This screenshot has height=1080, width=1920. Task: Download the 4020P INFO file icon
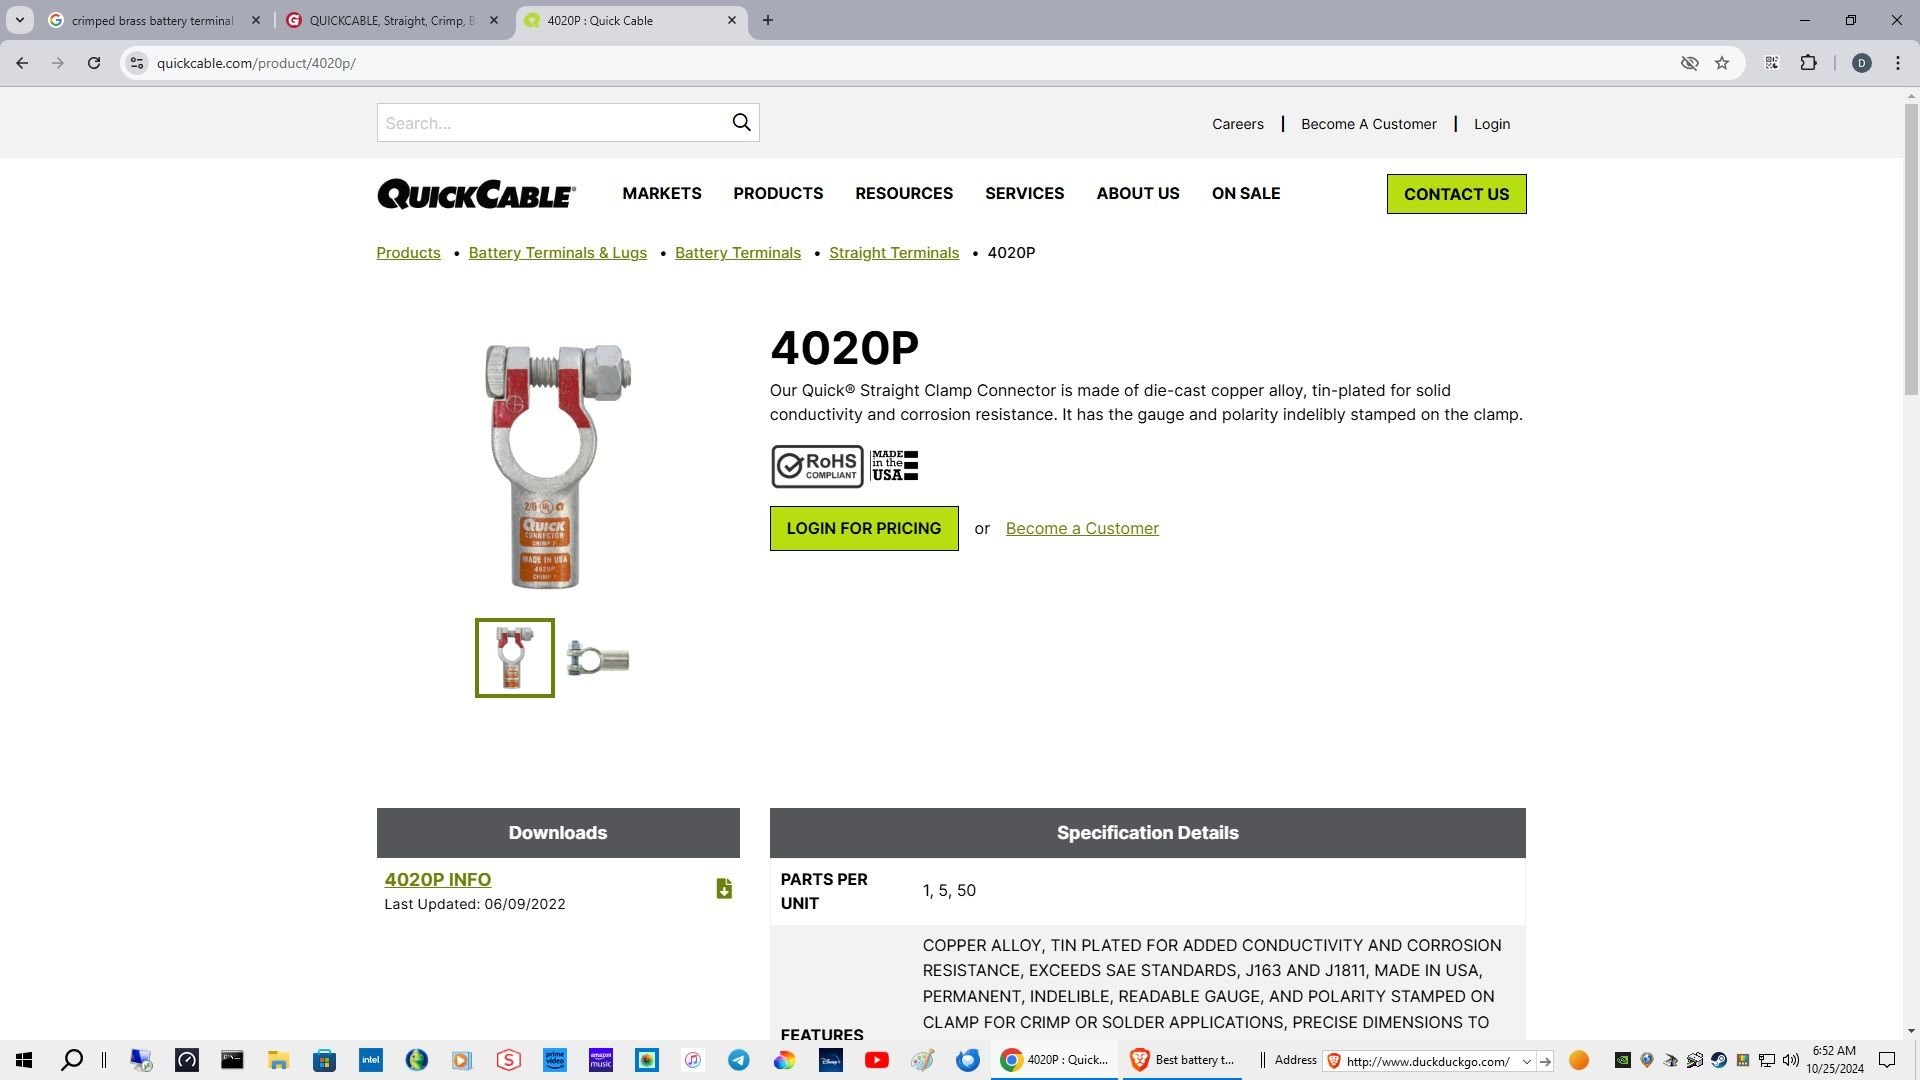[x=724, y=889]
